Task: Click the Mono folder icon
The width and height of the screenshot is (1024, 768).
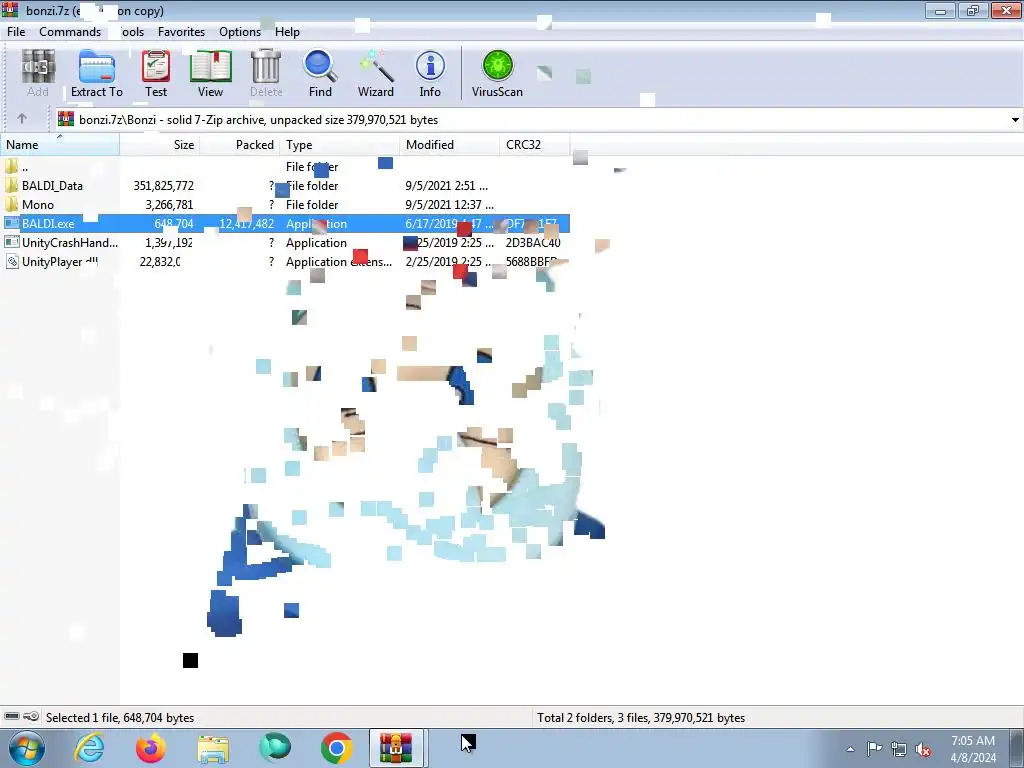Action: tap(11, 204)
